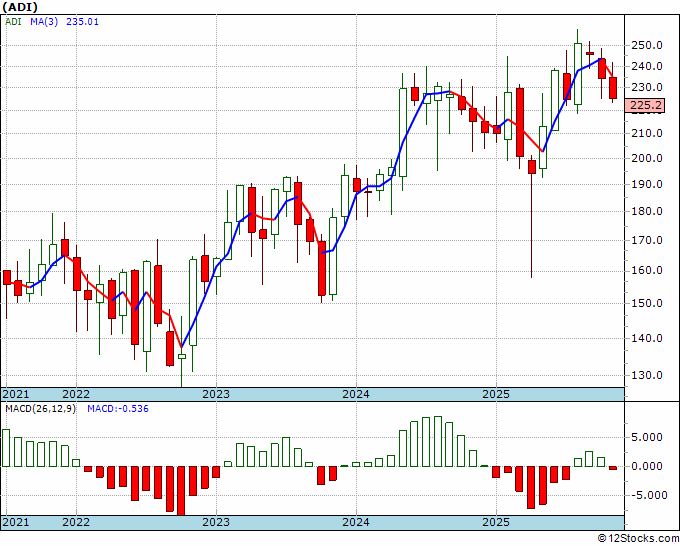This screenshot has width=680, height=546.
Task: Click the (ADI) ticker title
Action: coord(20,7)
